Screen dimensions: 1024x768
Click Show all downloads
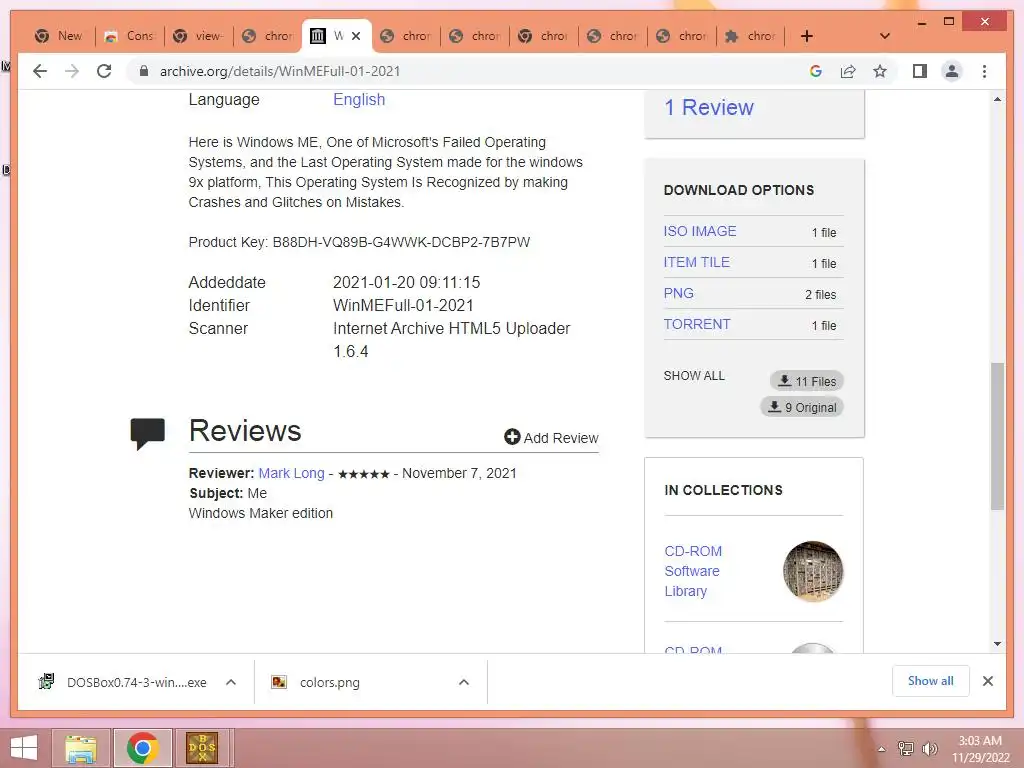pos(931,680)
